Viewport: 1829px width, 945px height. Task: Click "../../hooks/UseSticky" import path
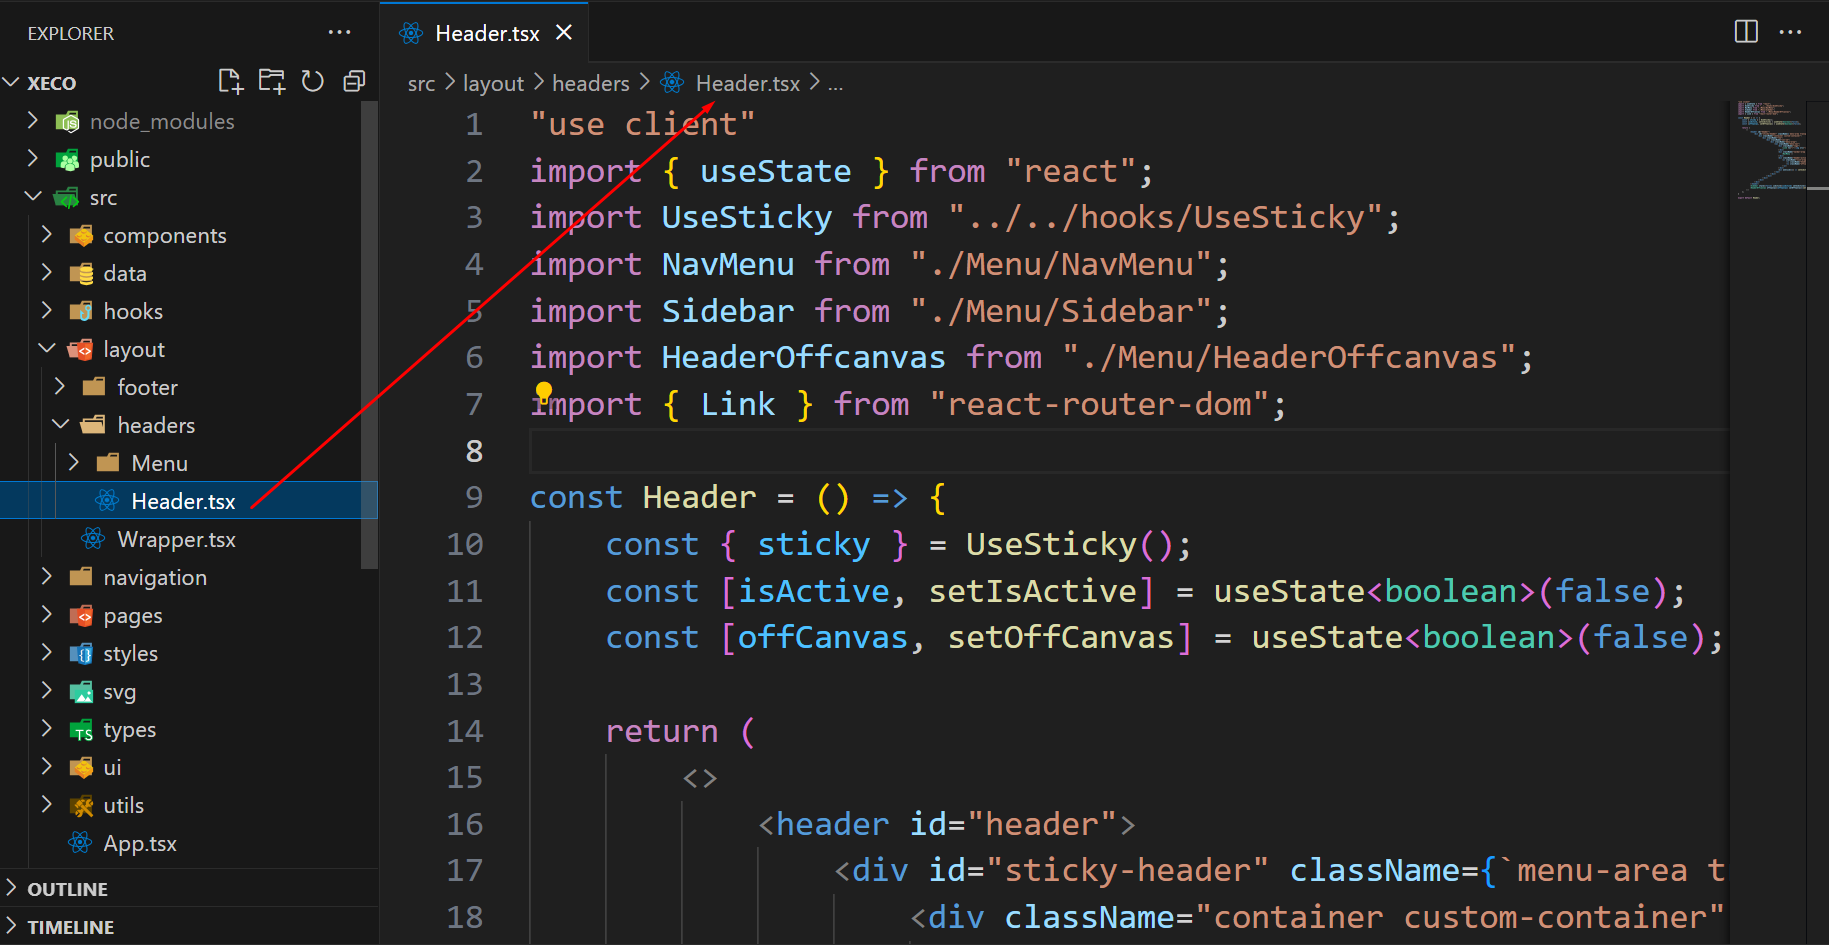1166,217
